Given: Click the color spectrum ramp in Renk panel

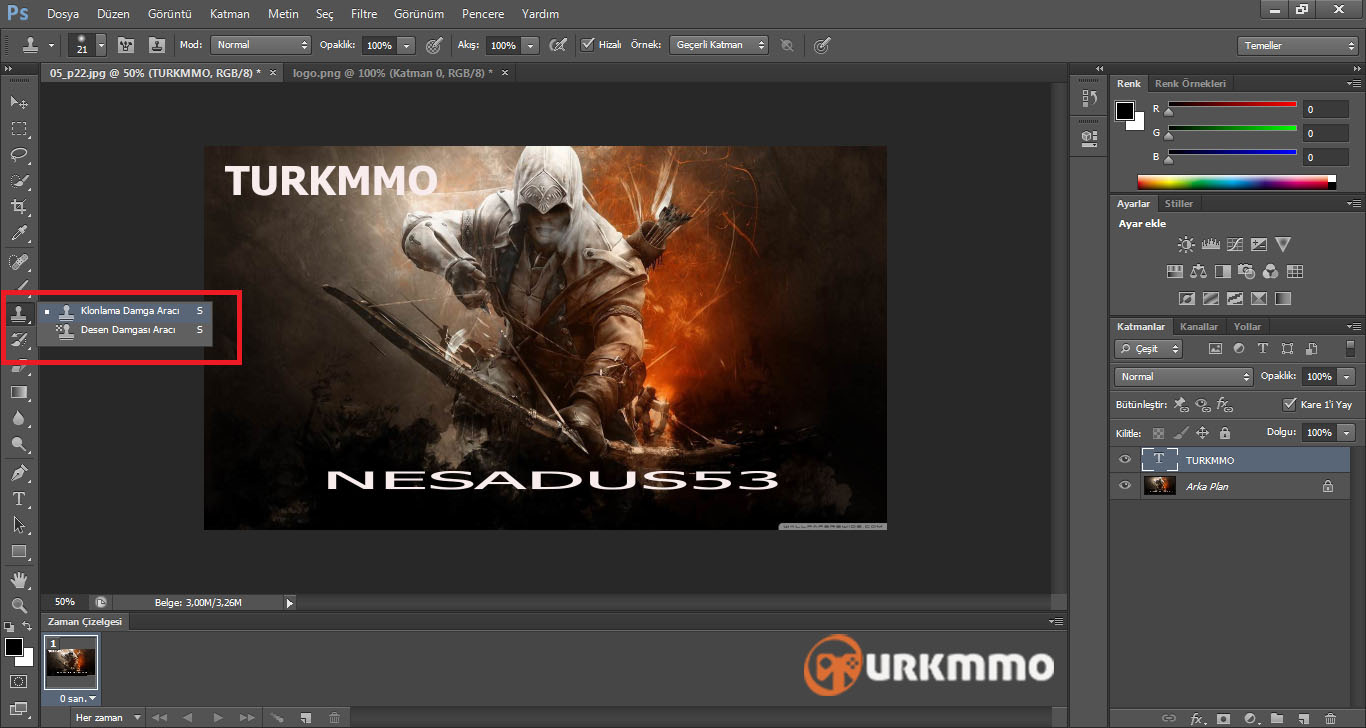Looking at the screenshot, I should (x=1236, y=182).
